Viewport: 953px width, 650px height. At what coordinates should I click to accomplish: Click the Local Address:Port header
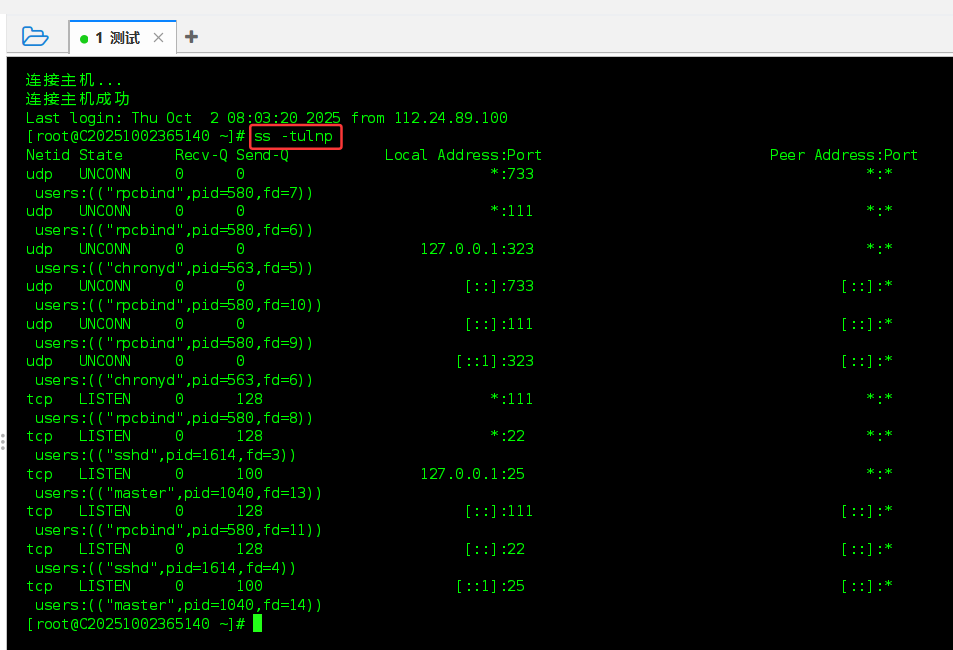(x=463, y=155)
